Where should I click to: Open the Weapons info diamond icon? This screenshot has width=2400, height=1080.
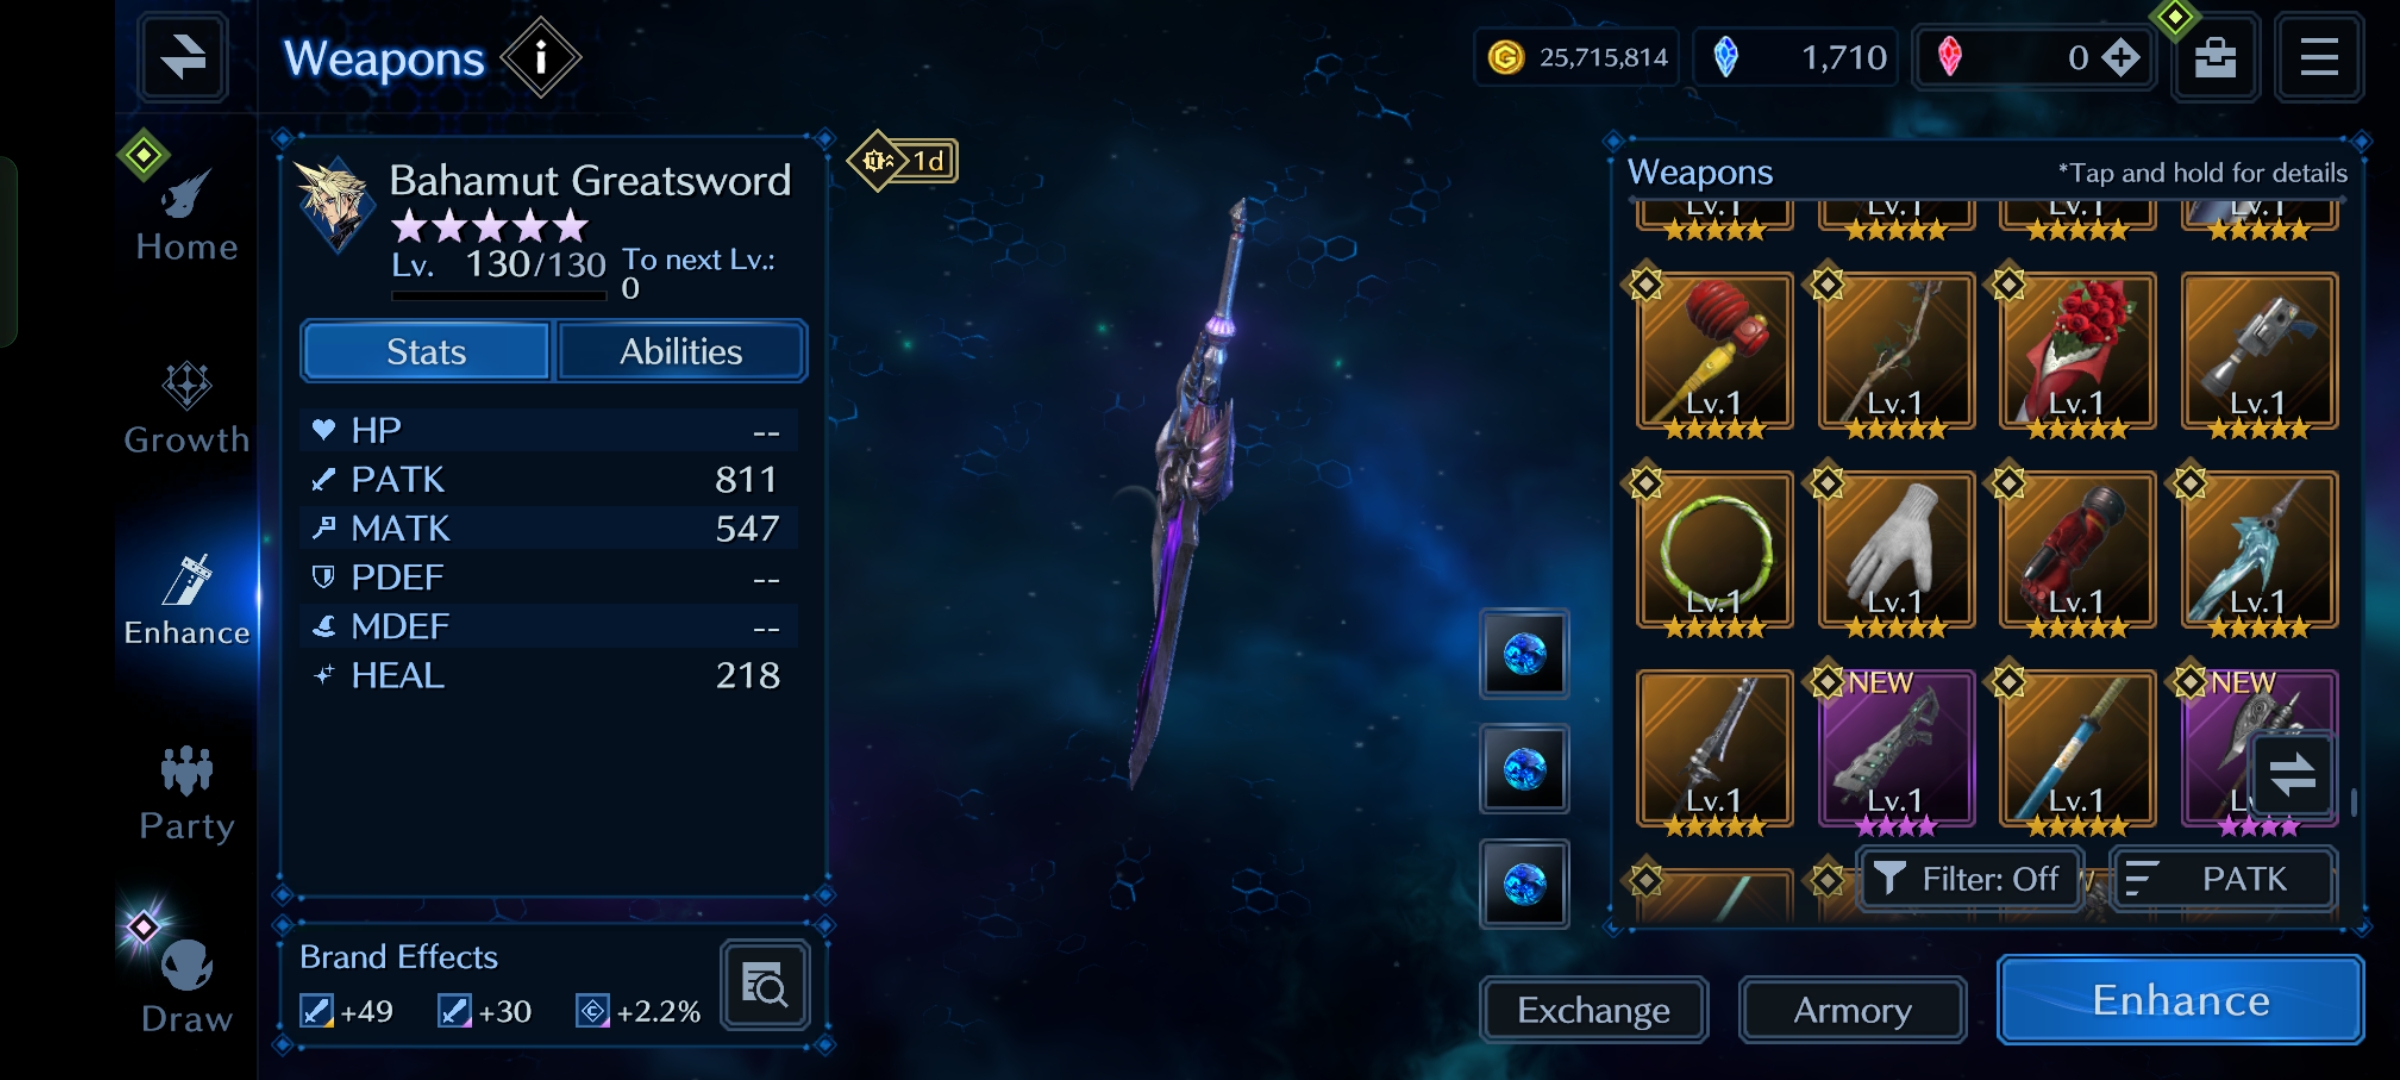540,57
